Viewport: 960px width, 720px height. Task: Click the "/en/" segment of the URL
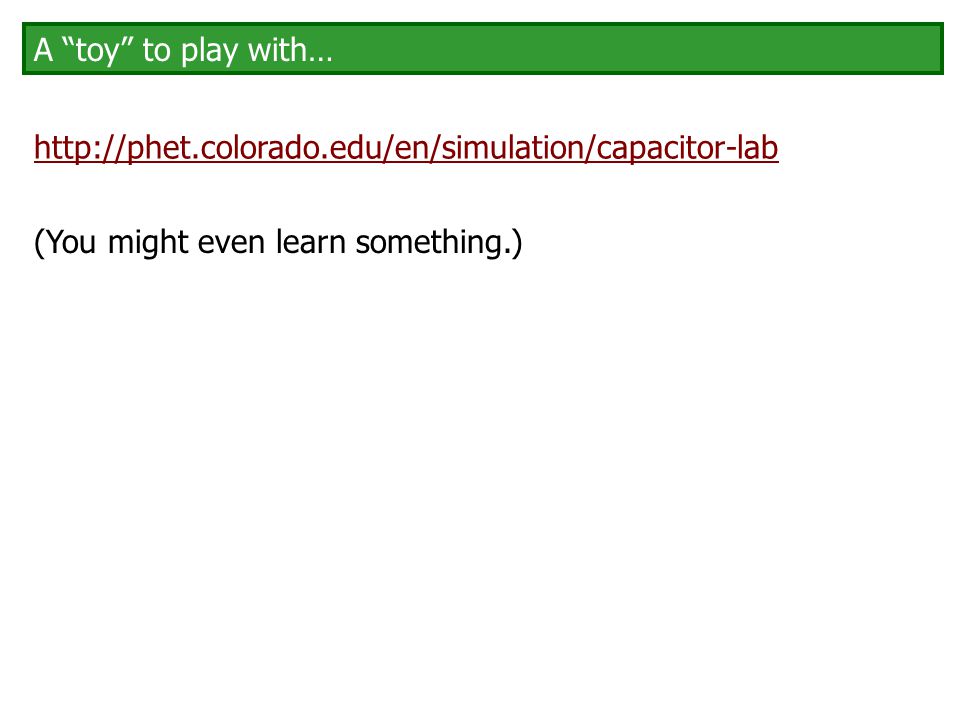(413, 148)
